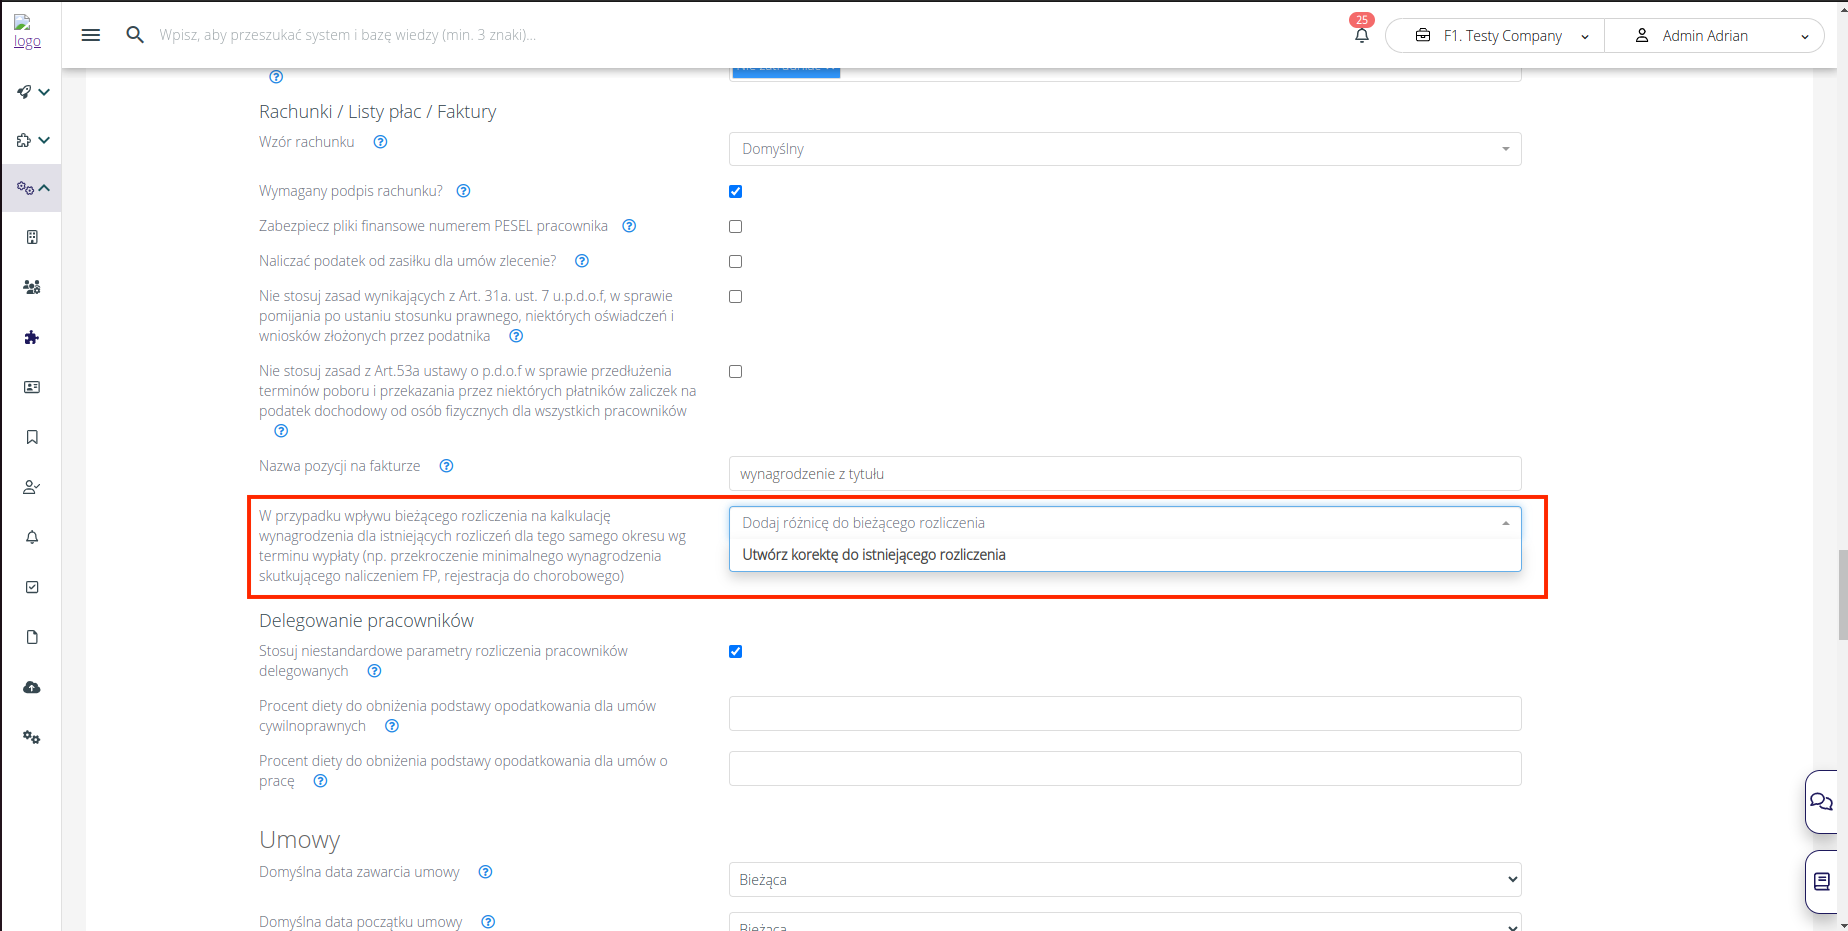
Task: Expand the rocket sidebar section
Action: 32,92
